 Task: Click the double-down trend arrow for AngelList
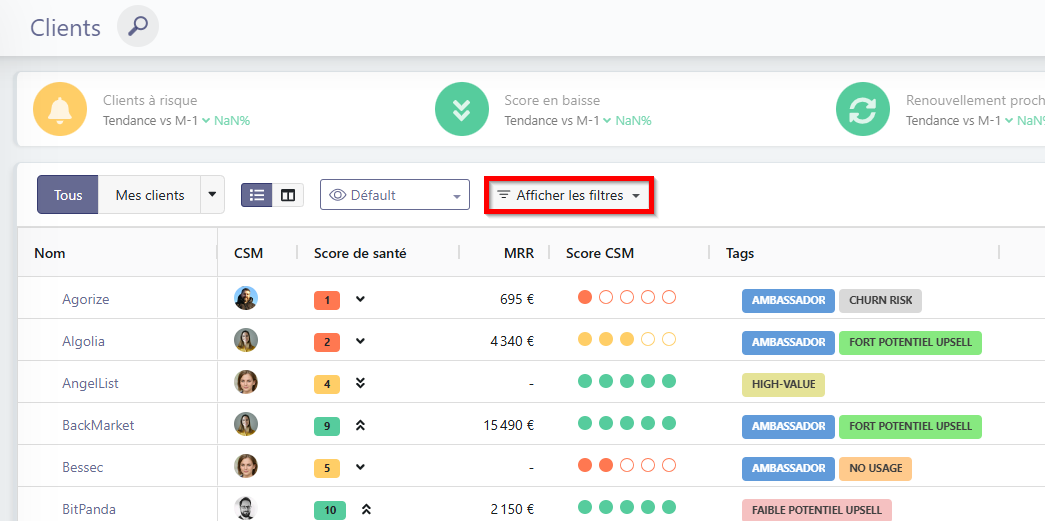pyautogui.click(x=361, y=382)
